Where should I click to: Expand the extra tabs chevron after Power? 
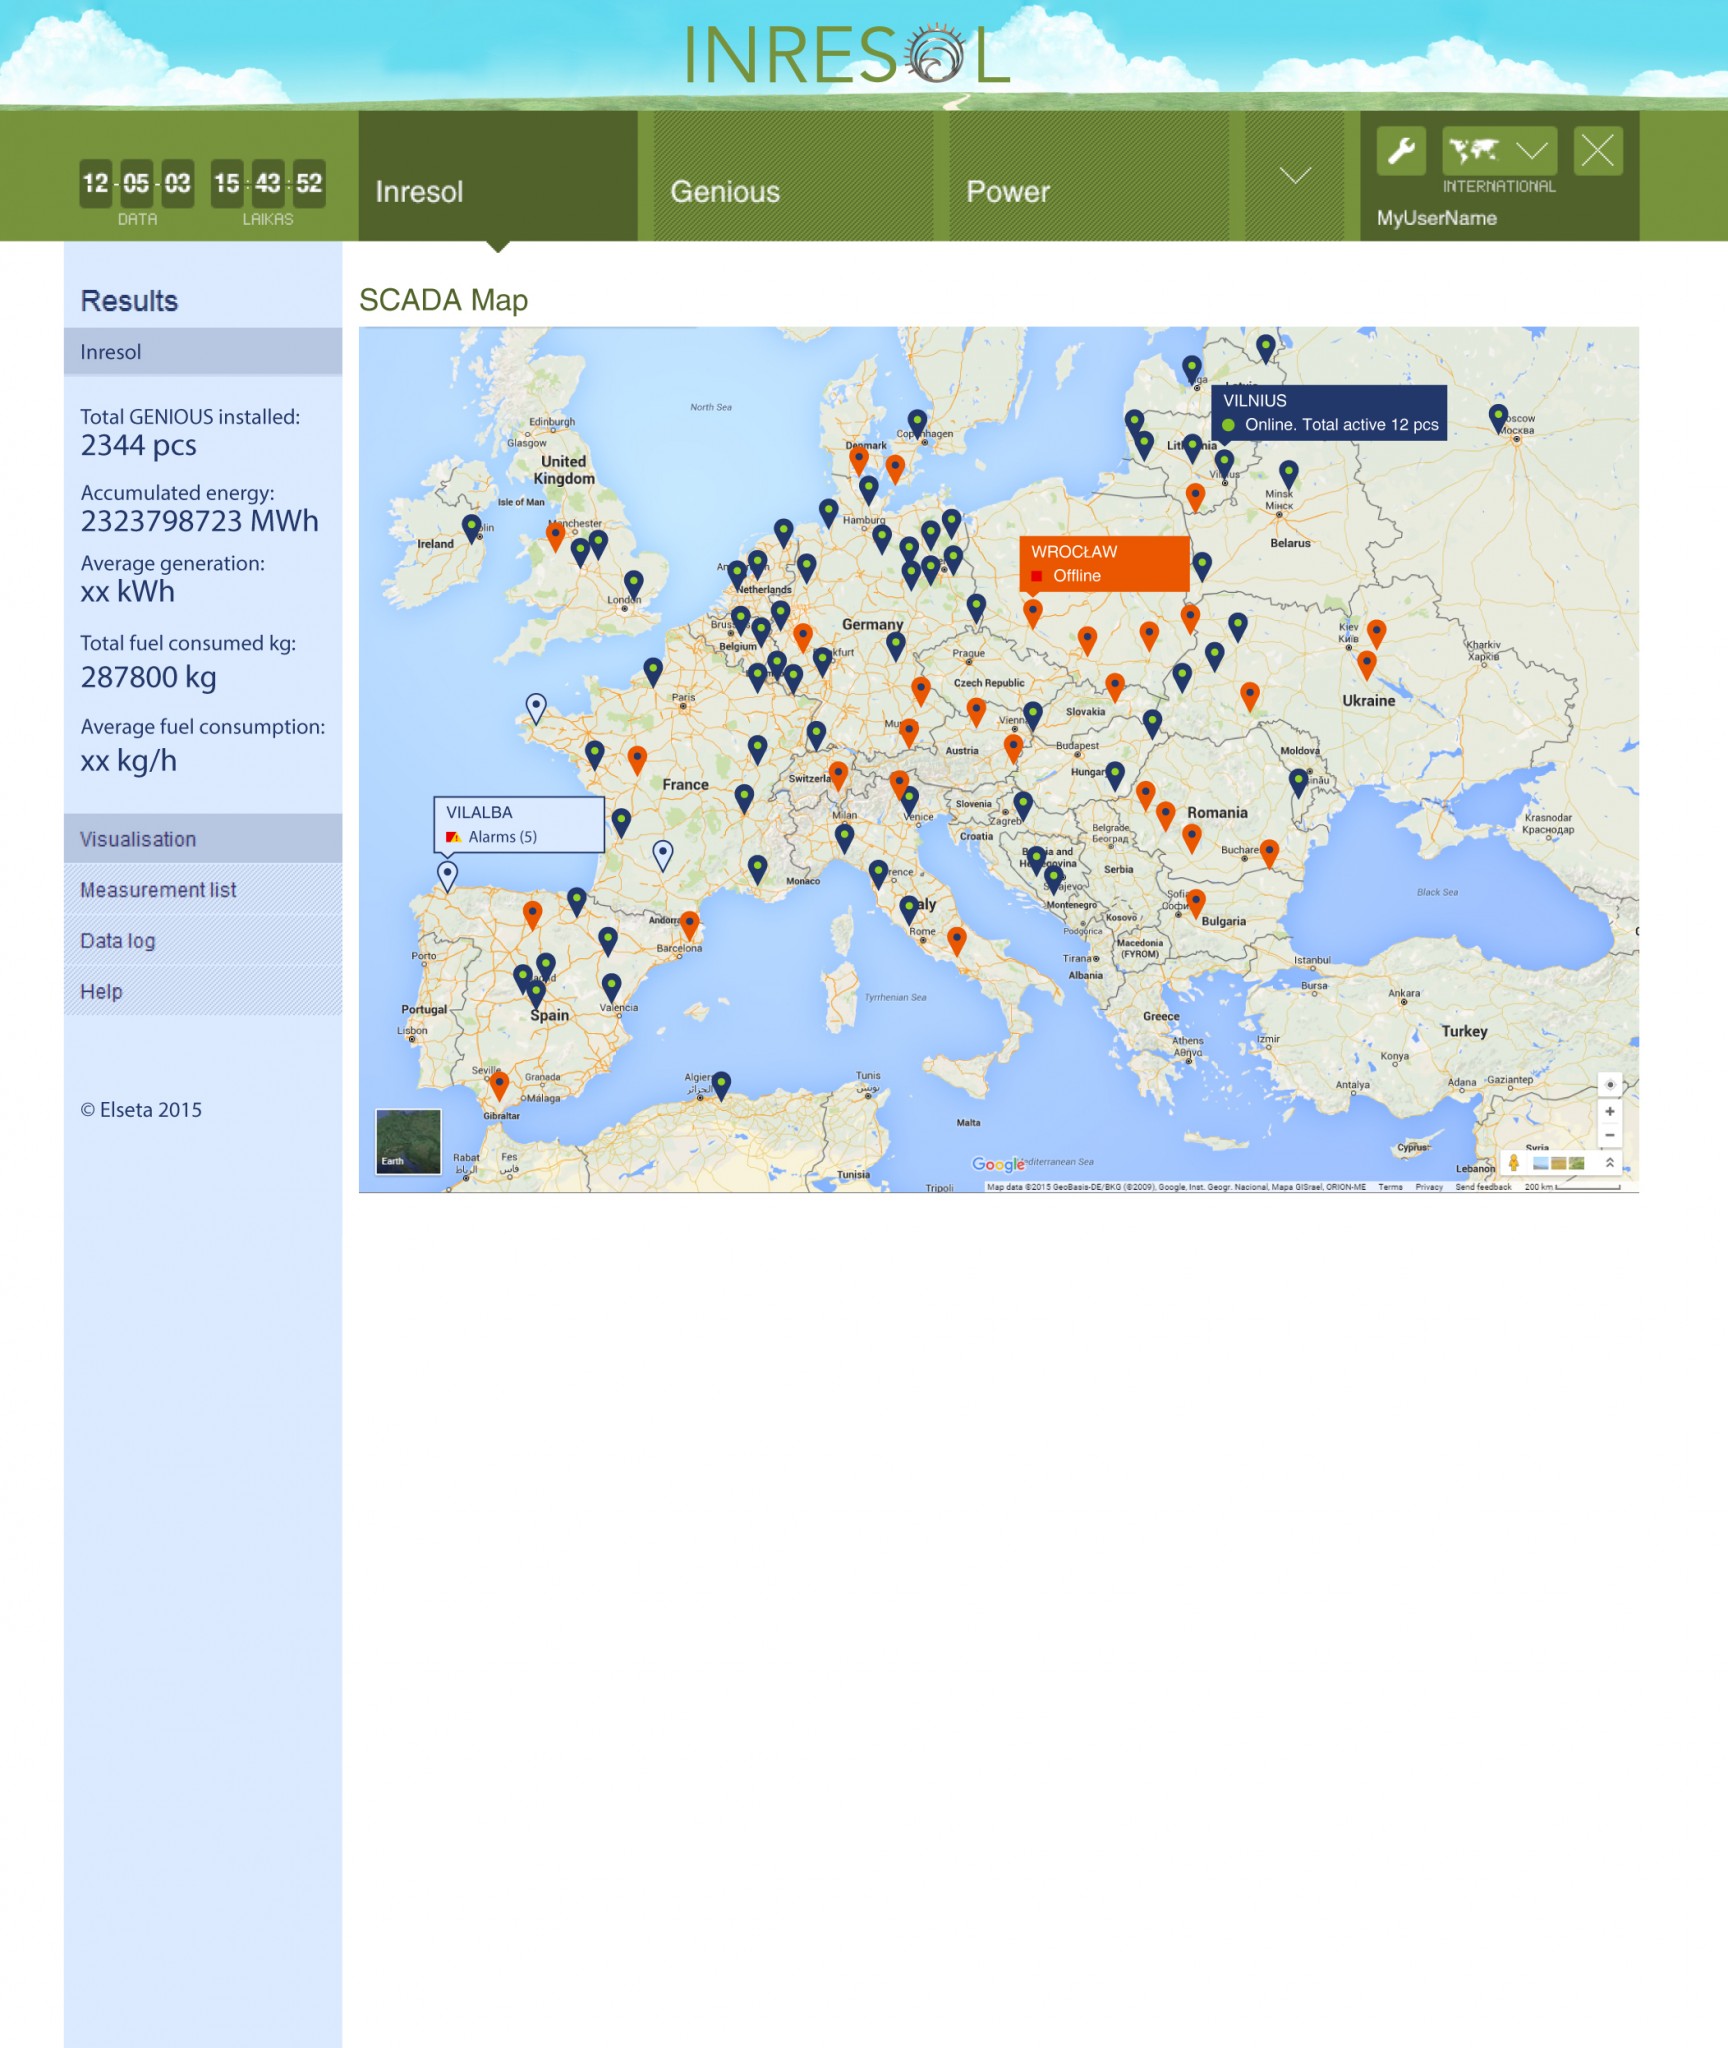1294,176
